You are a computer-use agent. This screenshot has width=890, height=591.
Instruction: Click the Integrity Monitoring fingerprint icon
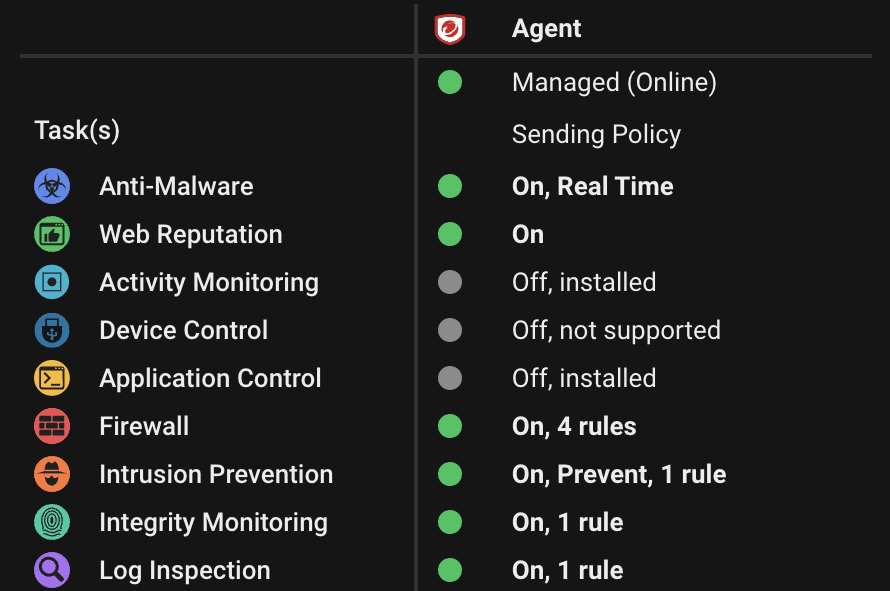[51, 522]
